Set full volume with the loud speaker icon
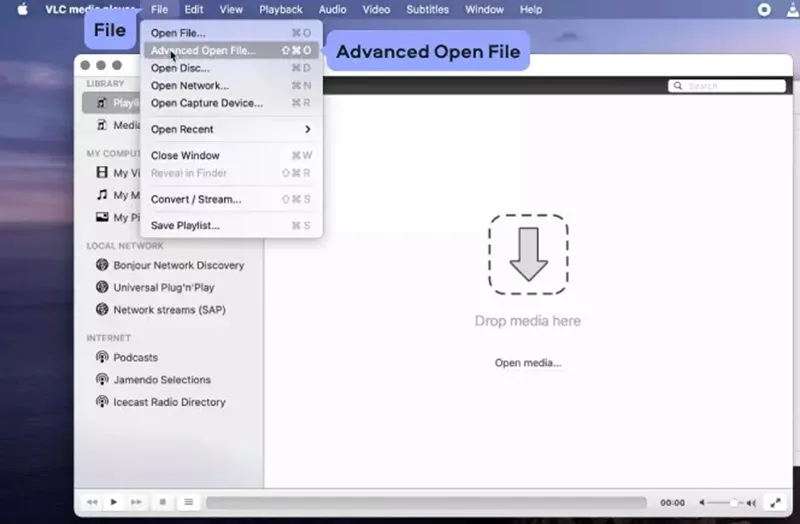800x524 pixels. 751,503
